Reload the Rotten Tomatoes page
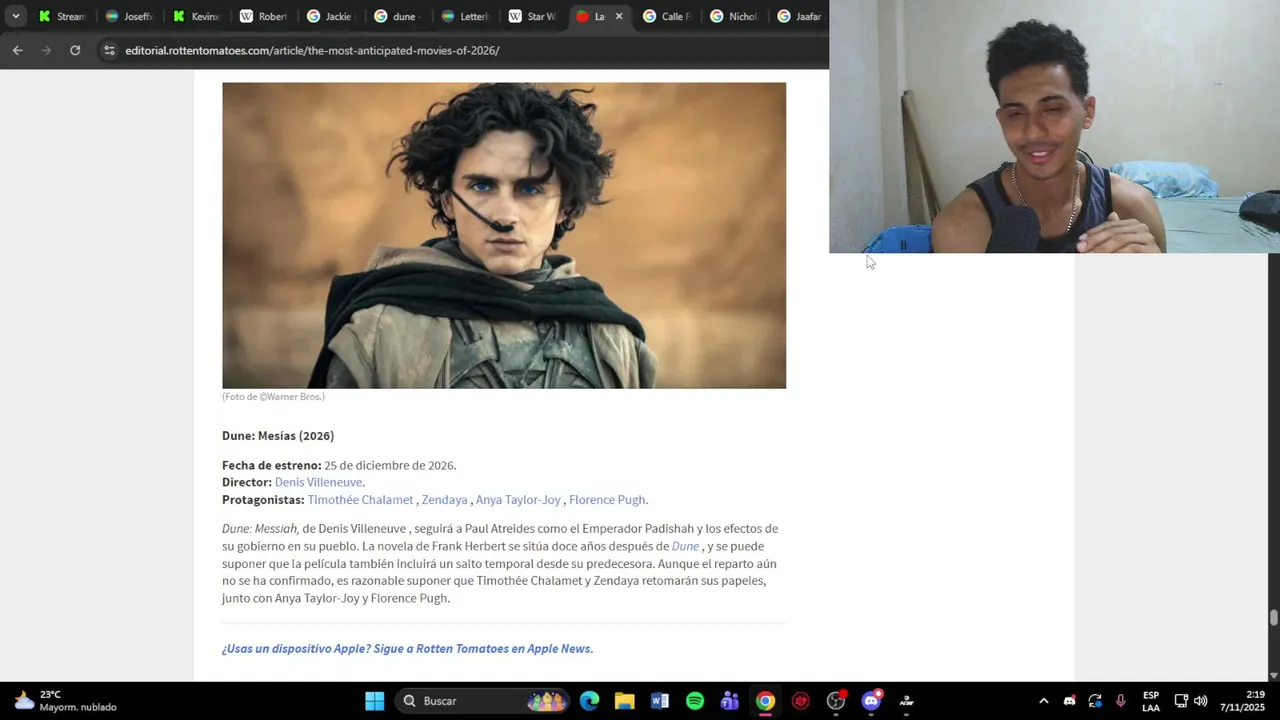This screenshot has height=720, width=1280. 75,50
